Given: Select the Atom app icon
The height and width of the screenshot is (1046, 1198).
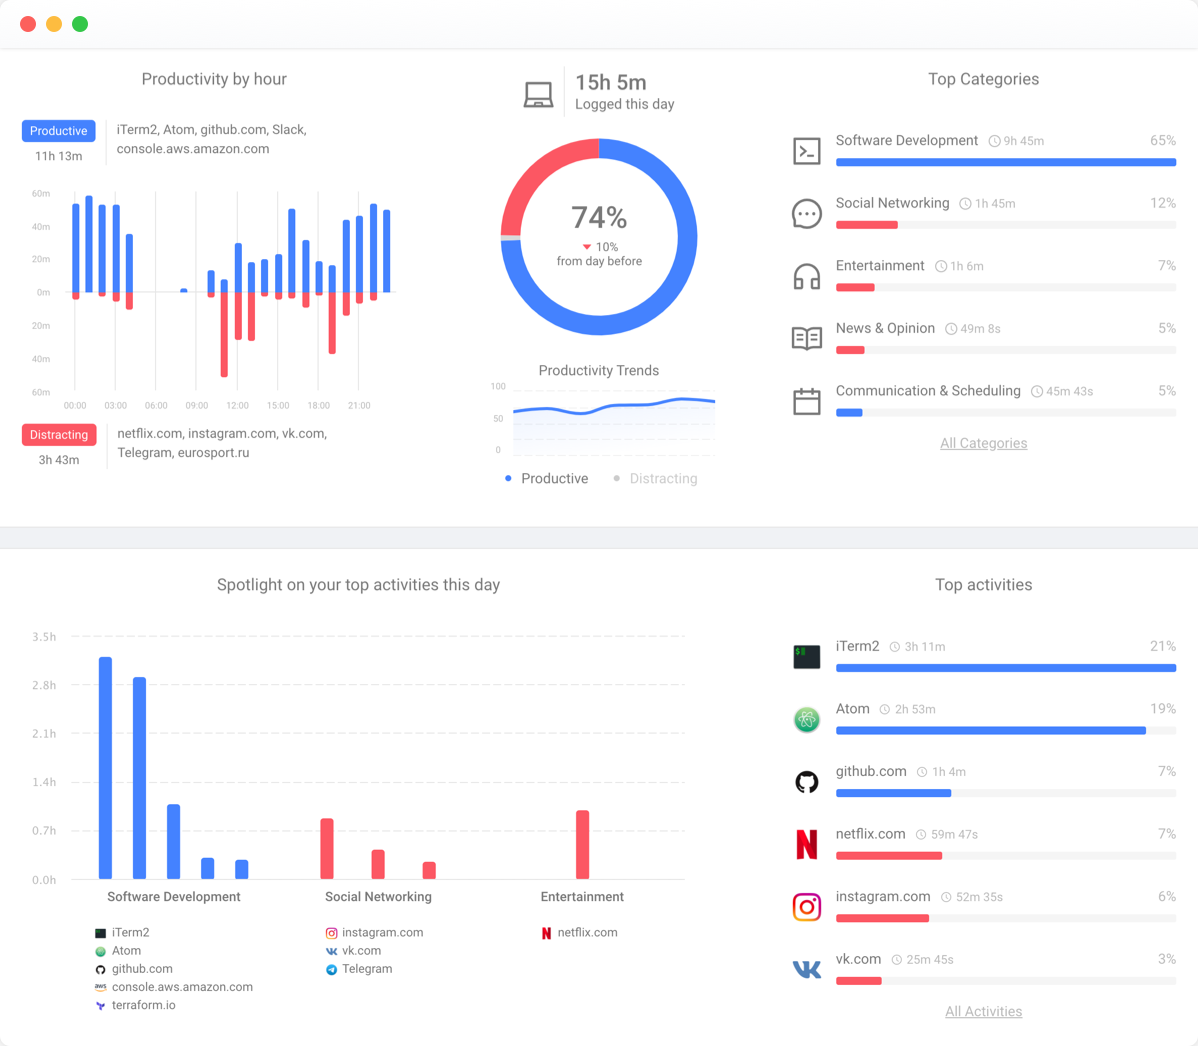Looking at the screenshot, I should coord(807,719).
